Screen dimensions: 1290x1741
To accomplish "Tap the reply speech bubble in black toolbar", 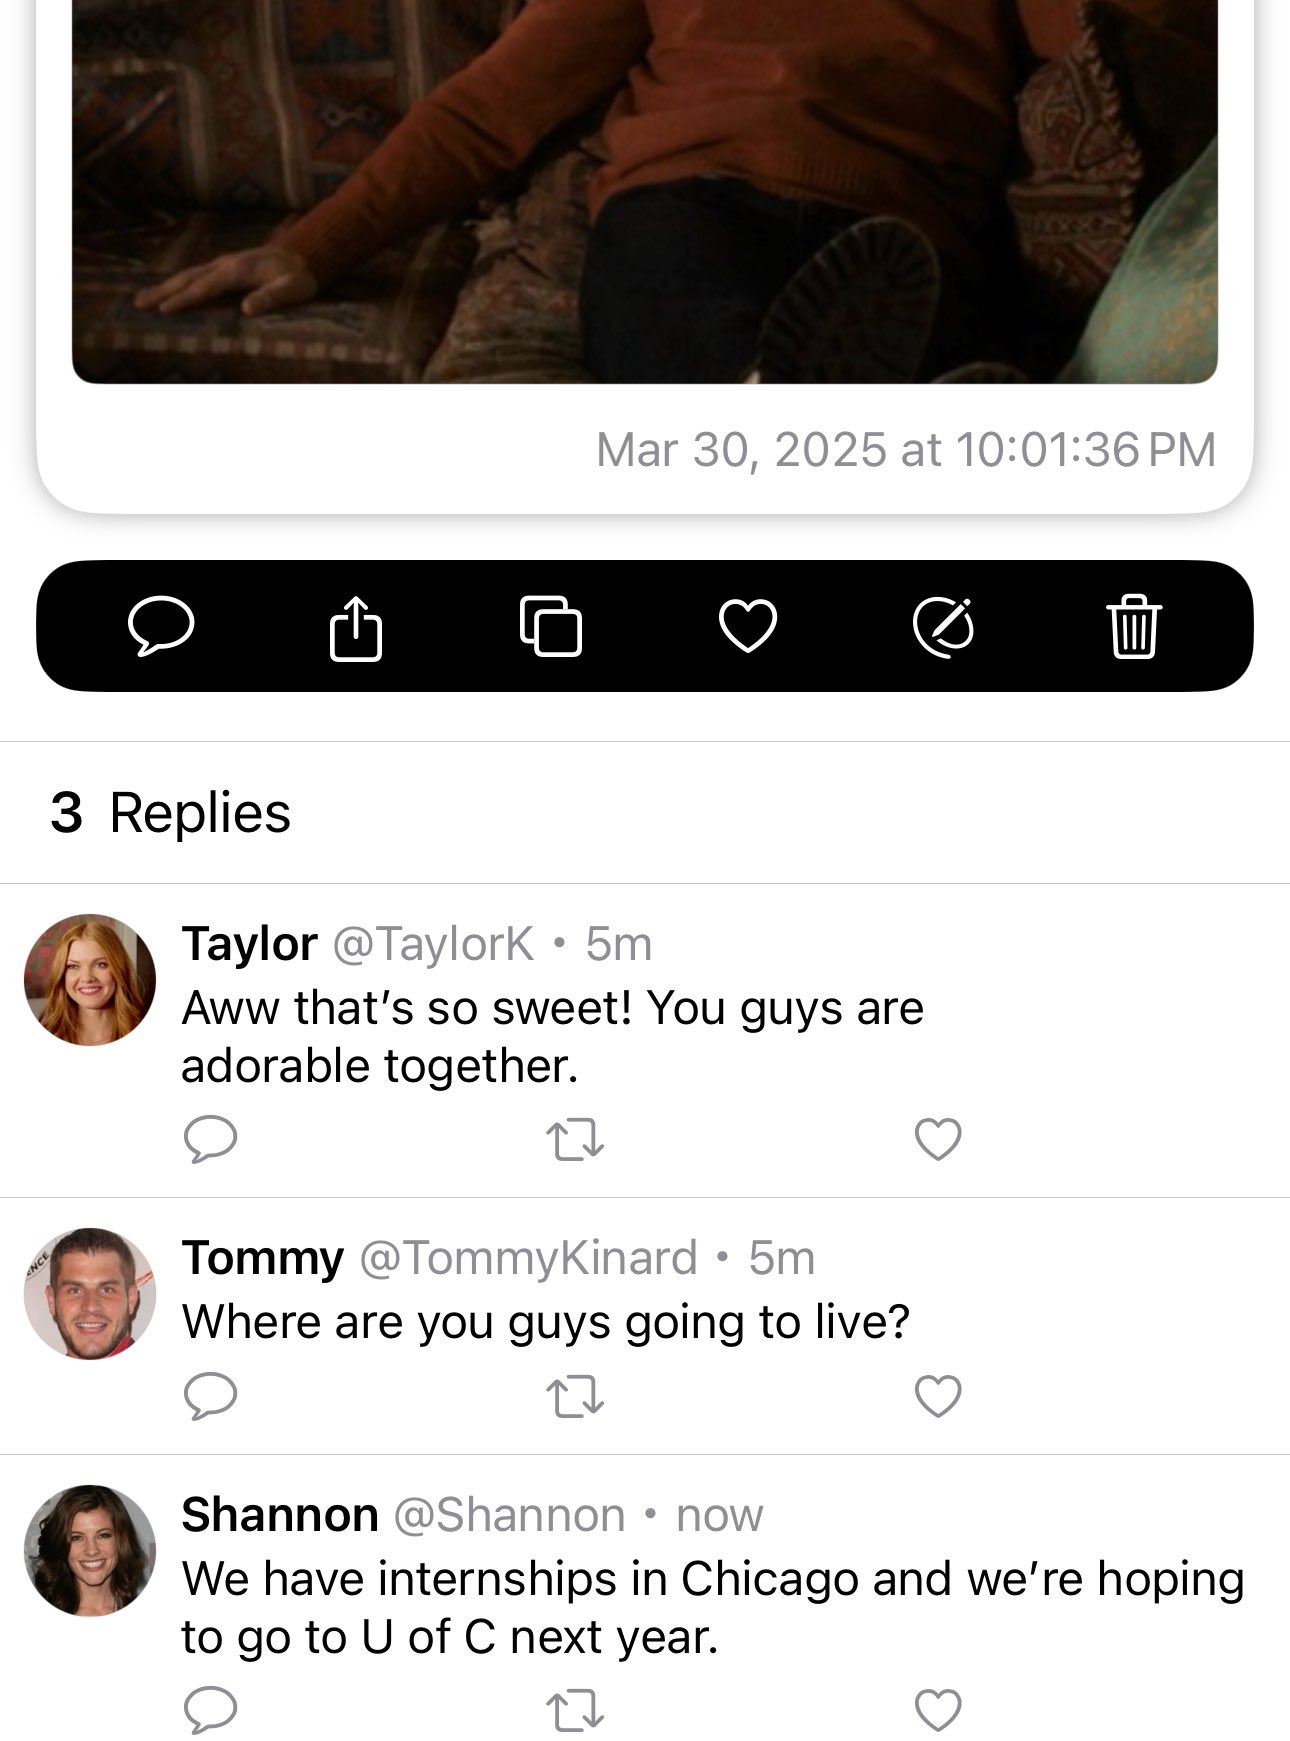I will (161, 626).
